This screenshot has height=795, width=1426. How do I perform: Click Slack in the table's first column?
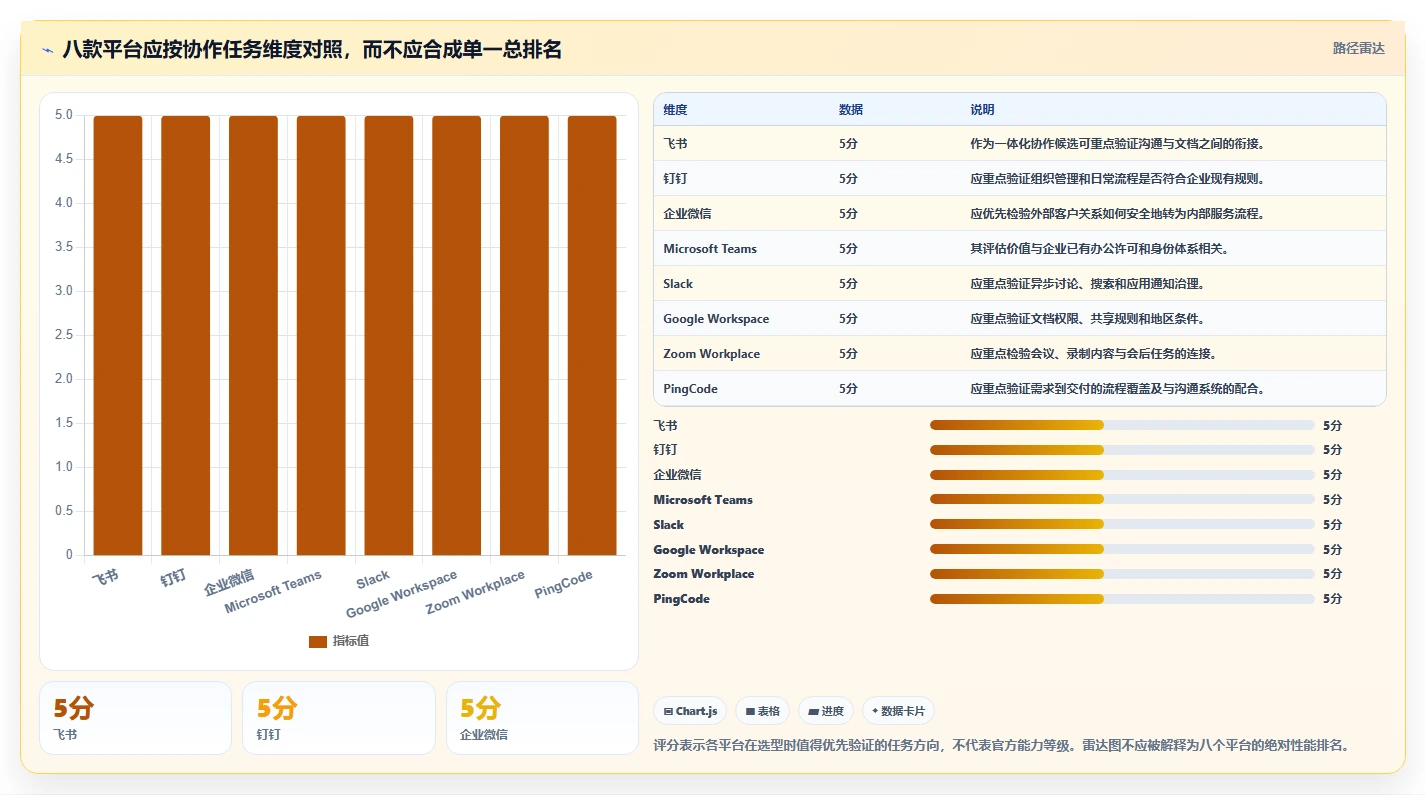pyautogui.click(x=678, y=284)
